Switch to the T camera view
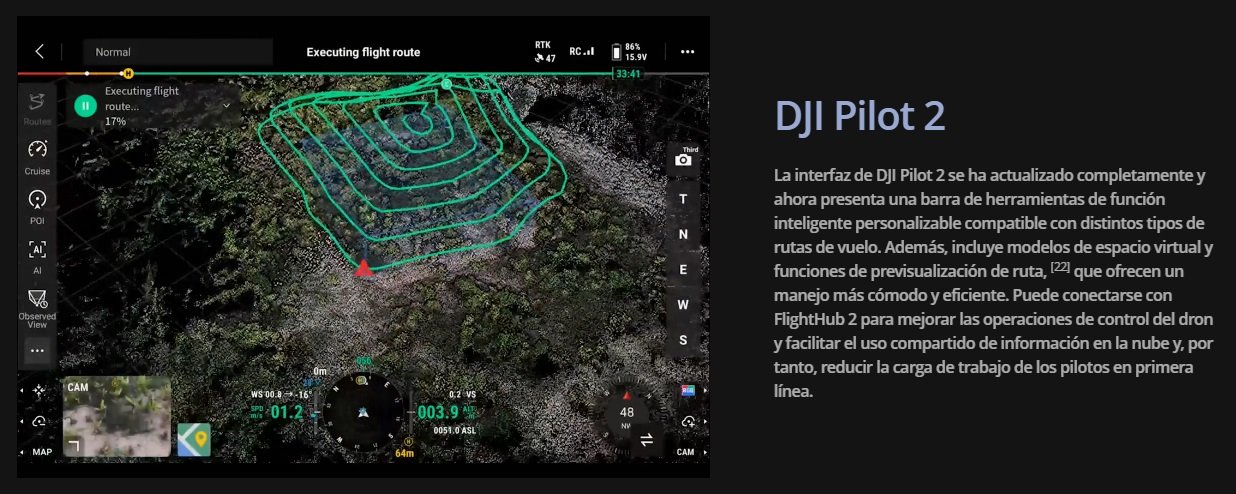The height and width of the screenshot is (494, 1236). point(683,199)
